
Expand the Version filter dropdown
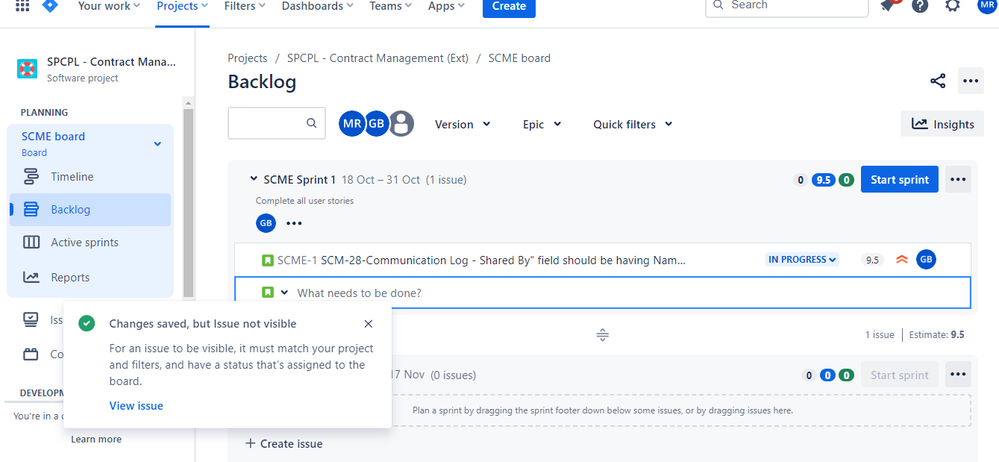(462, 124)
